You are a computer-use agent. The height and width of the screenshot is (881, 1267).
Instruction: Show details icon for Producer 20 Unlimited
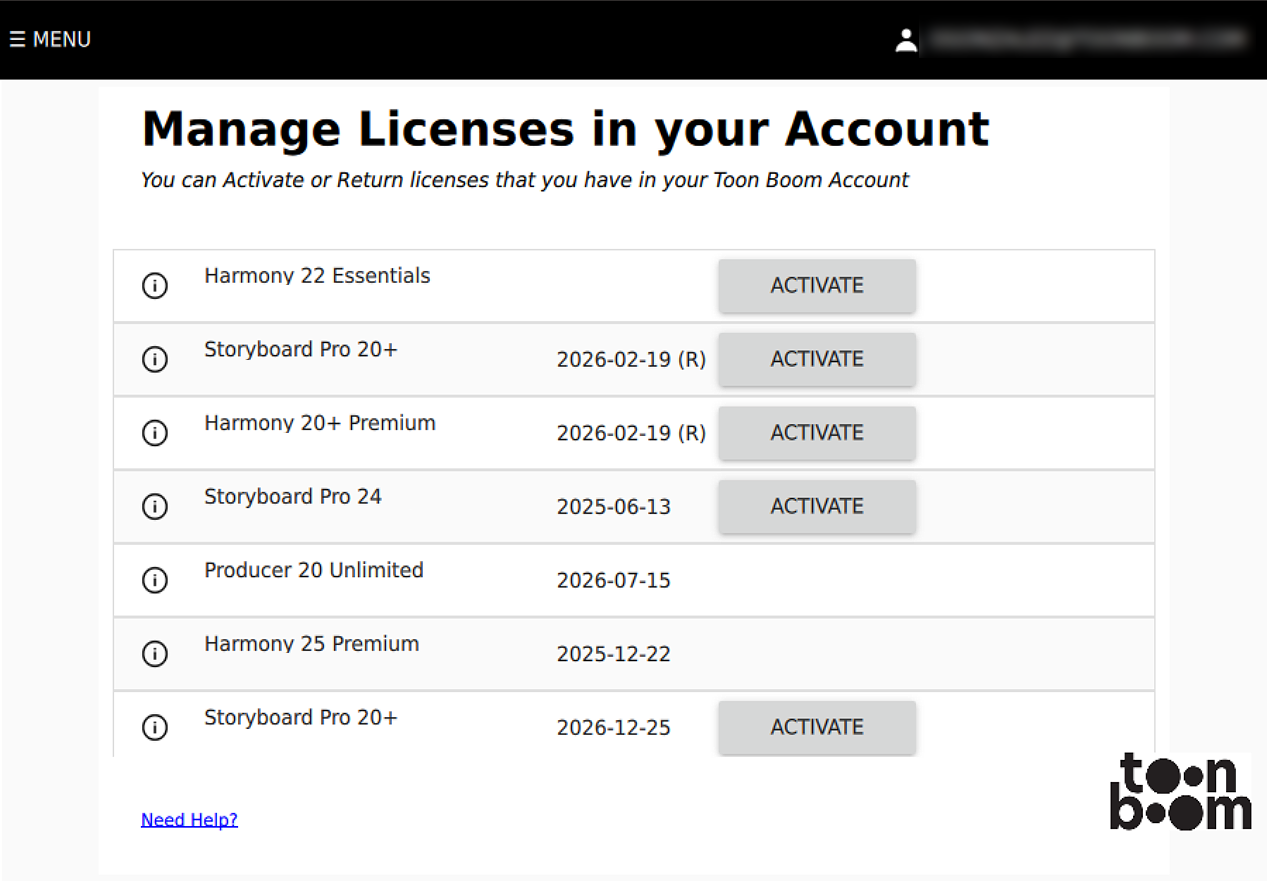tap(155, 580)
